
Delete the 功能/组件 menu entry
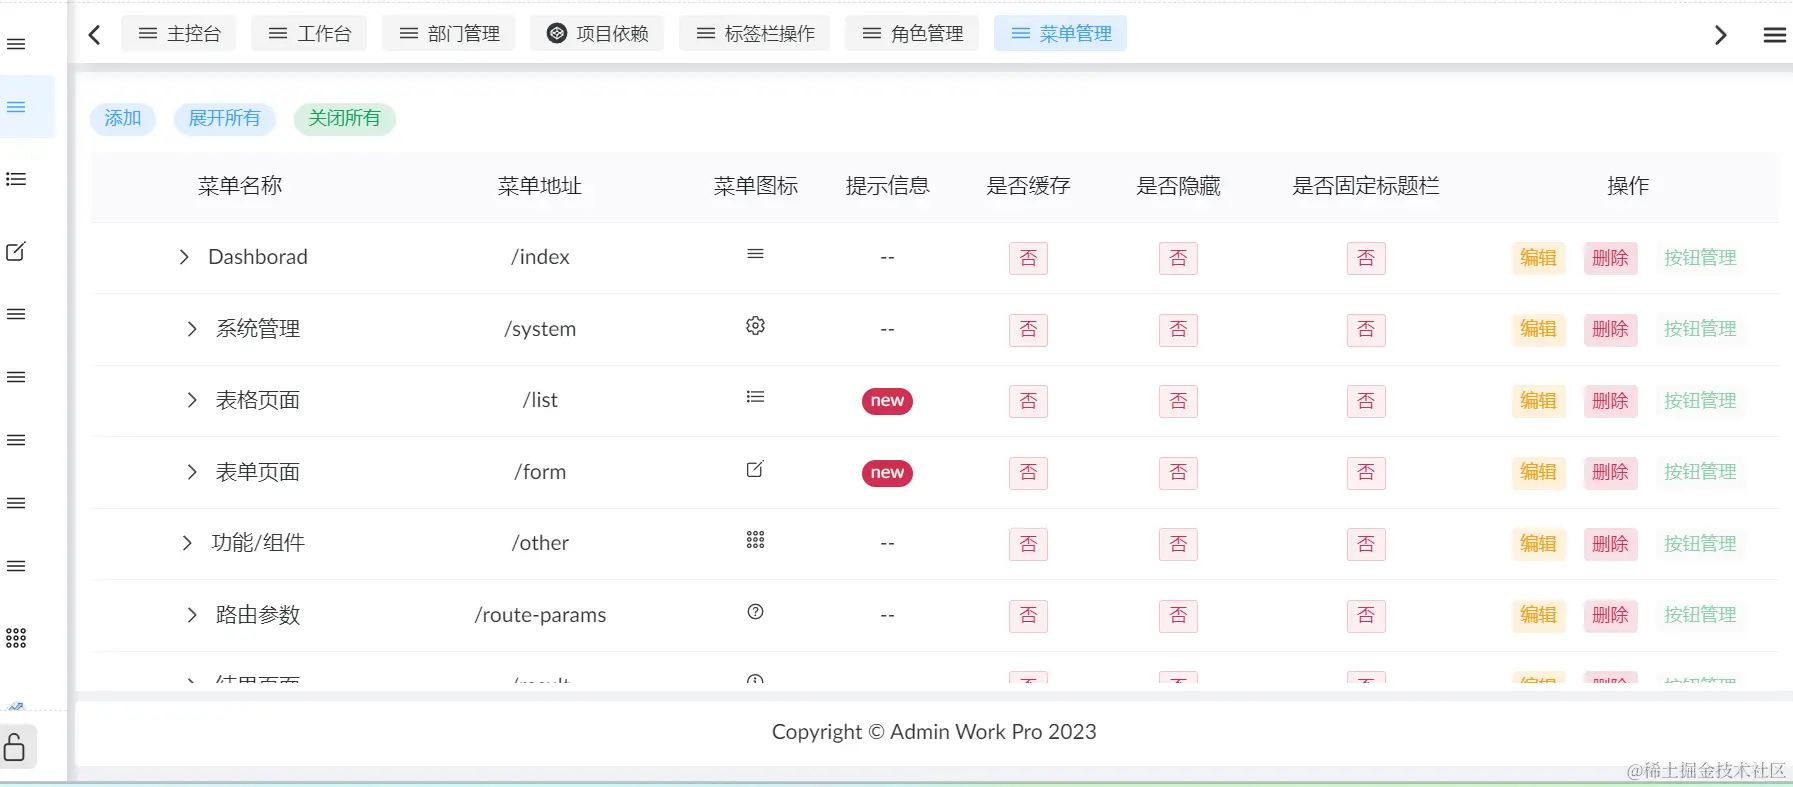point(1610,544)
